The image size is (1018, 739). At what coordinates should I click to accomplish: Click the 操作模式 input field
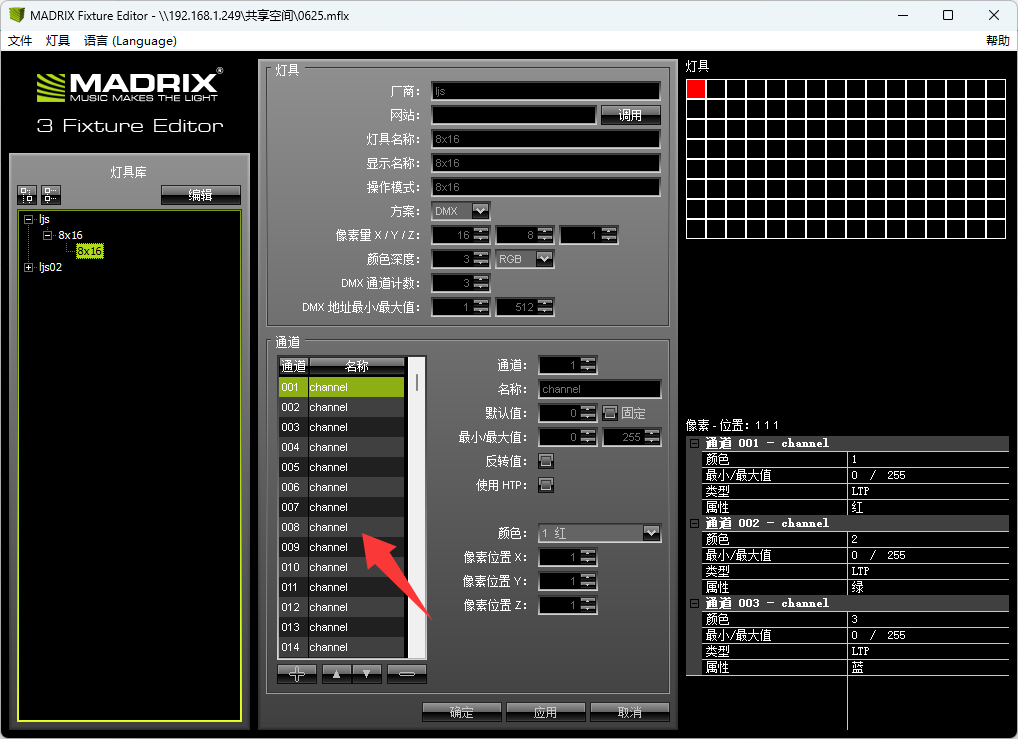[x=546, y=187]
